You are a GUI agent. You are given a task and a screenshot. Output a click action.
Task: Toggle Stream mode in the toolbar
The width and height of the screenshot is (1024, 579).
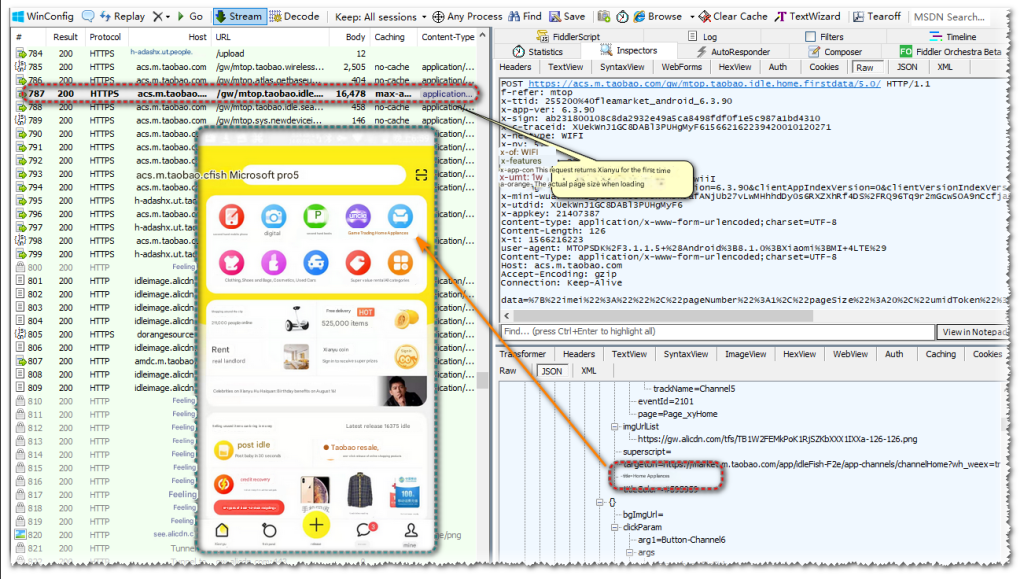pos(239,16)
